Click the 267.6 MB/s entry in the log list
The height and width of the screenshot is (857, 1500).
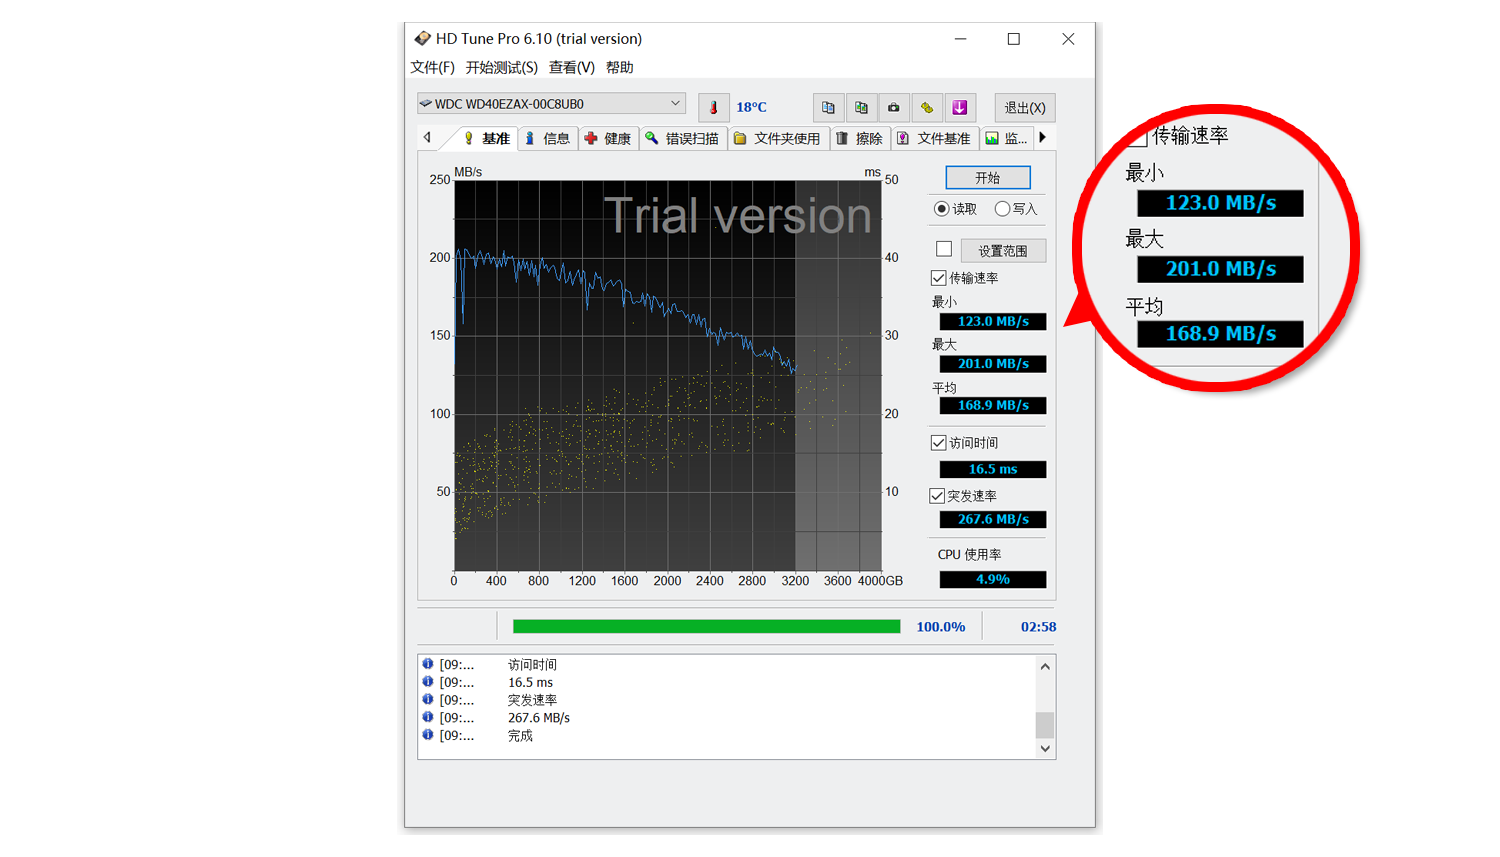(539, 717)
